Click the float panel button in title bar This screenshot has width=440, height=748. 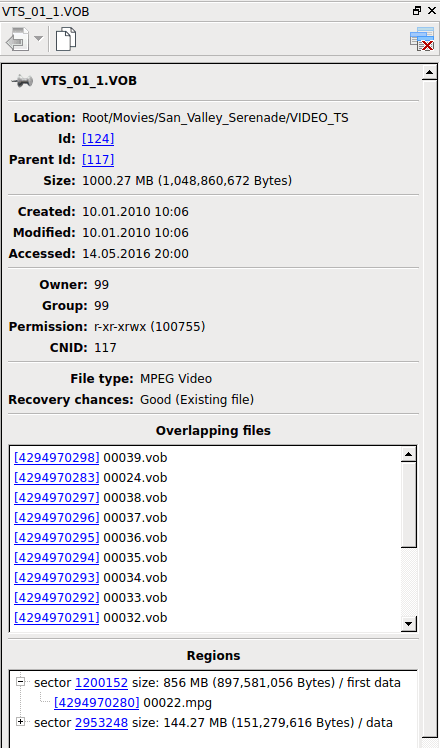[417, 10]
